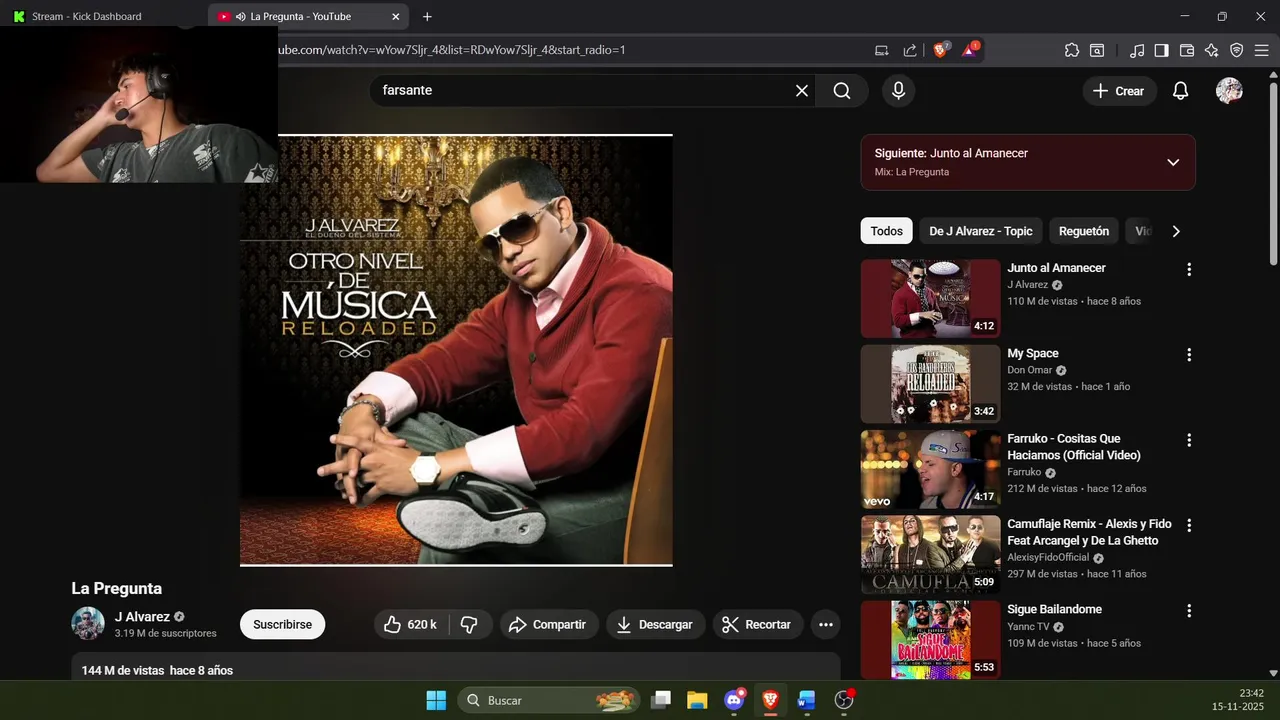Image resolution: width=1280 pixels, height=720 pixels.
Task: Open Farruko Cositas Que Haciamos thumbnail
Action: pos(930,469)
